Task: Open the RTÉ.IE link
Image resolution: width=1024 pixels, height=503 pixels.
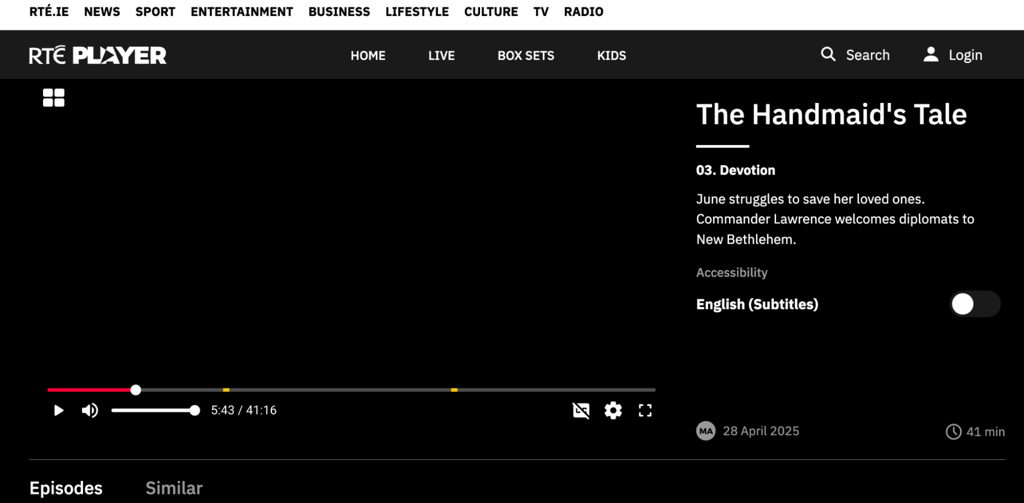Action: [49, 12]
